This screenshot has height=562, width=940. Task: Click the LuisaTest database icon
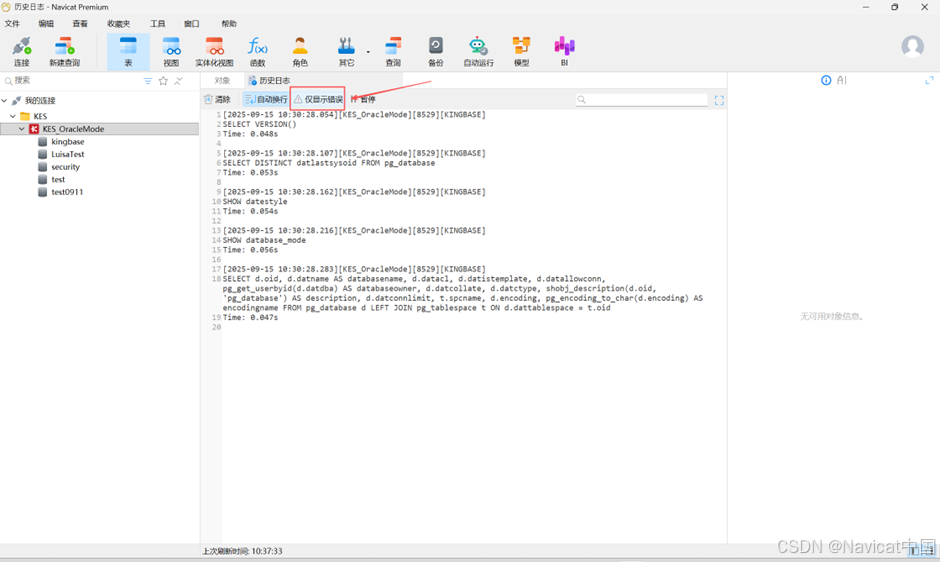pos(43,154)
